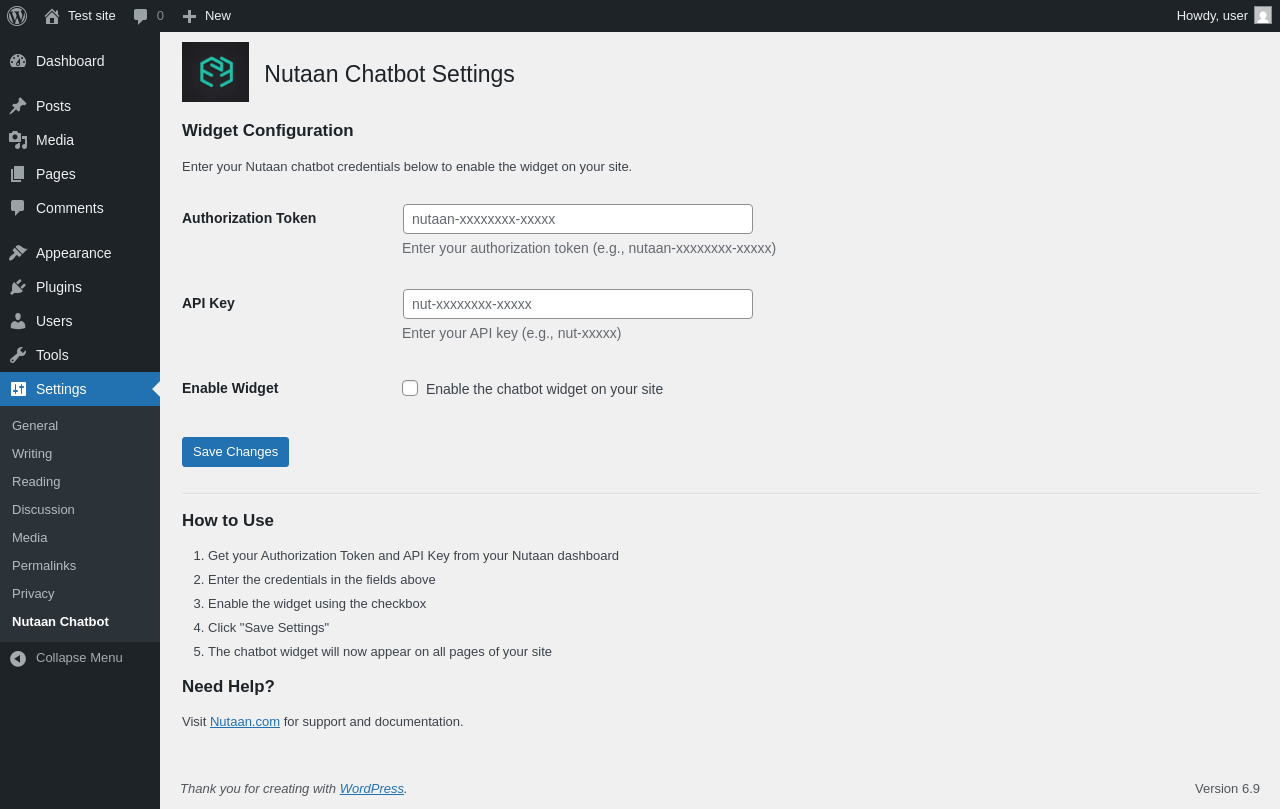Select General settings submenu
This screenshot has width=1280, height=809.
[x=35, y=426]
